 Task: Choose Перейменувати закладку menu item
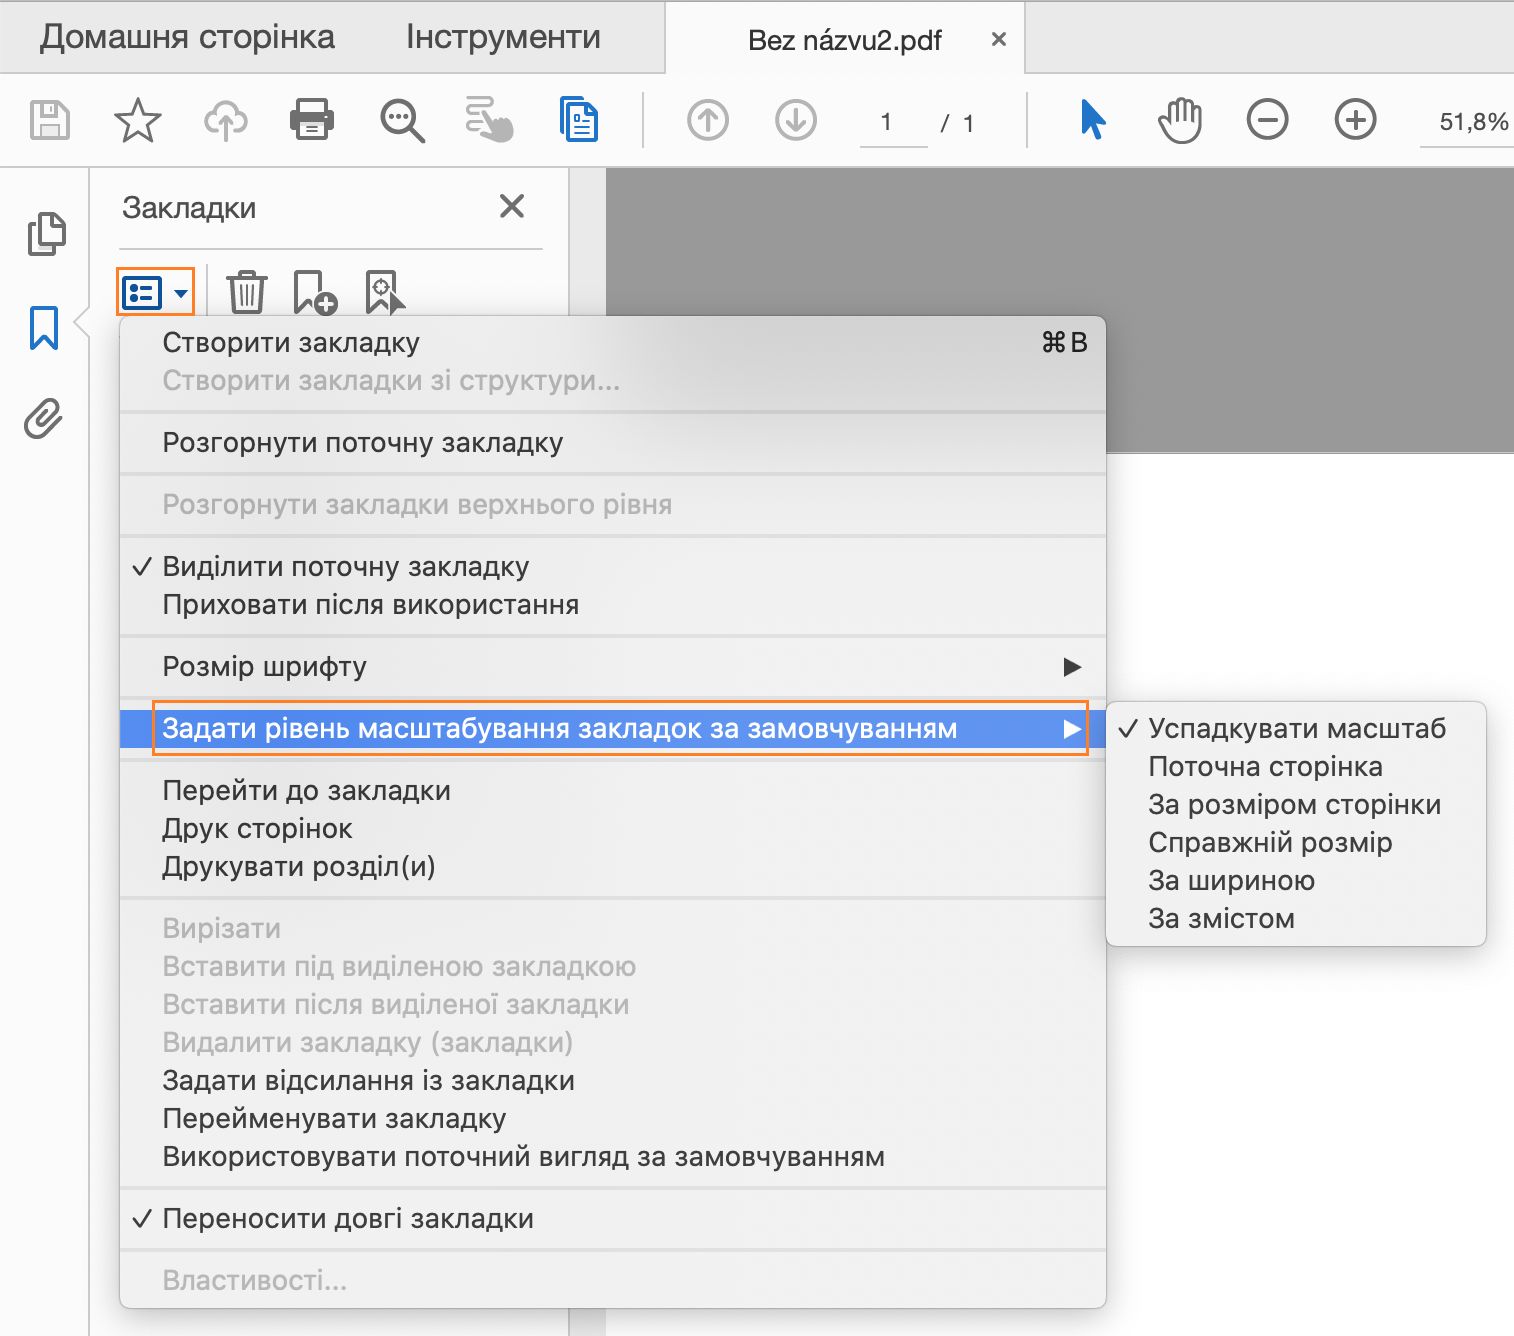tap(612, 1119)
